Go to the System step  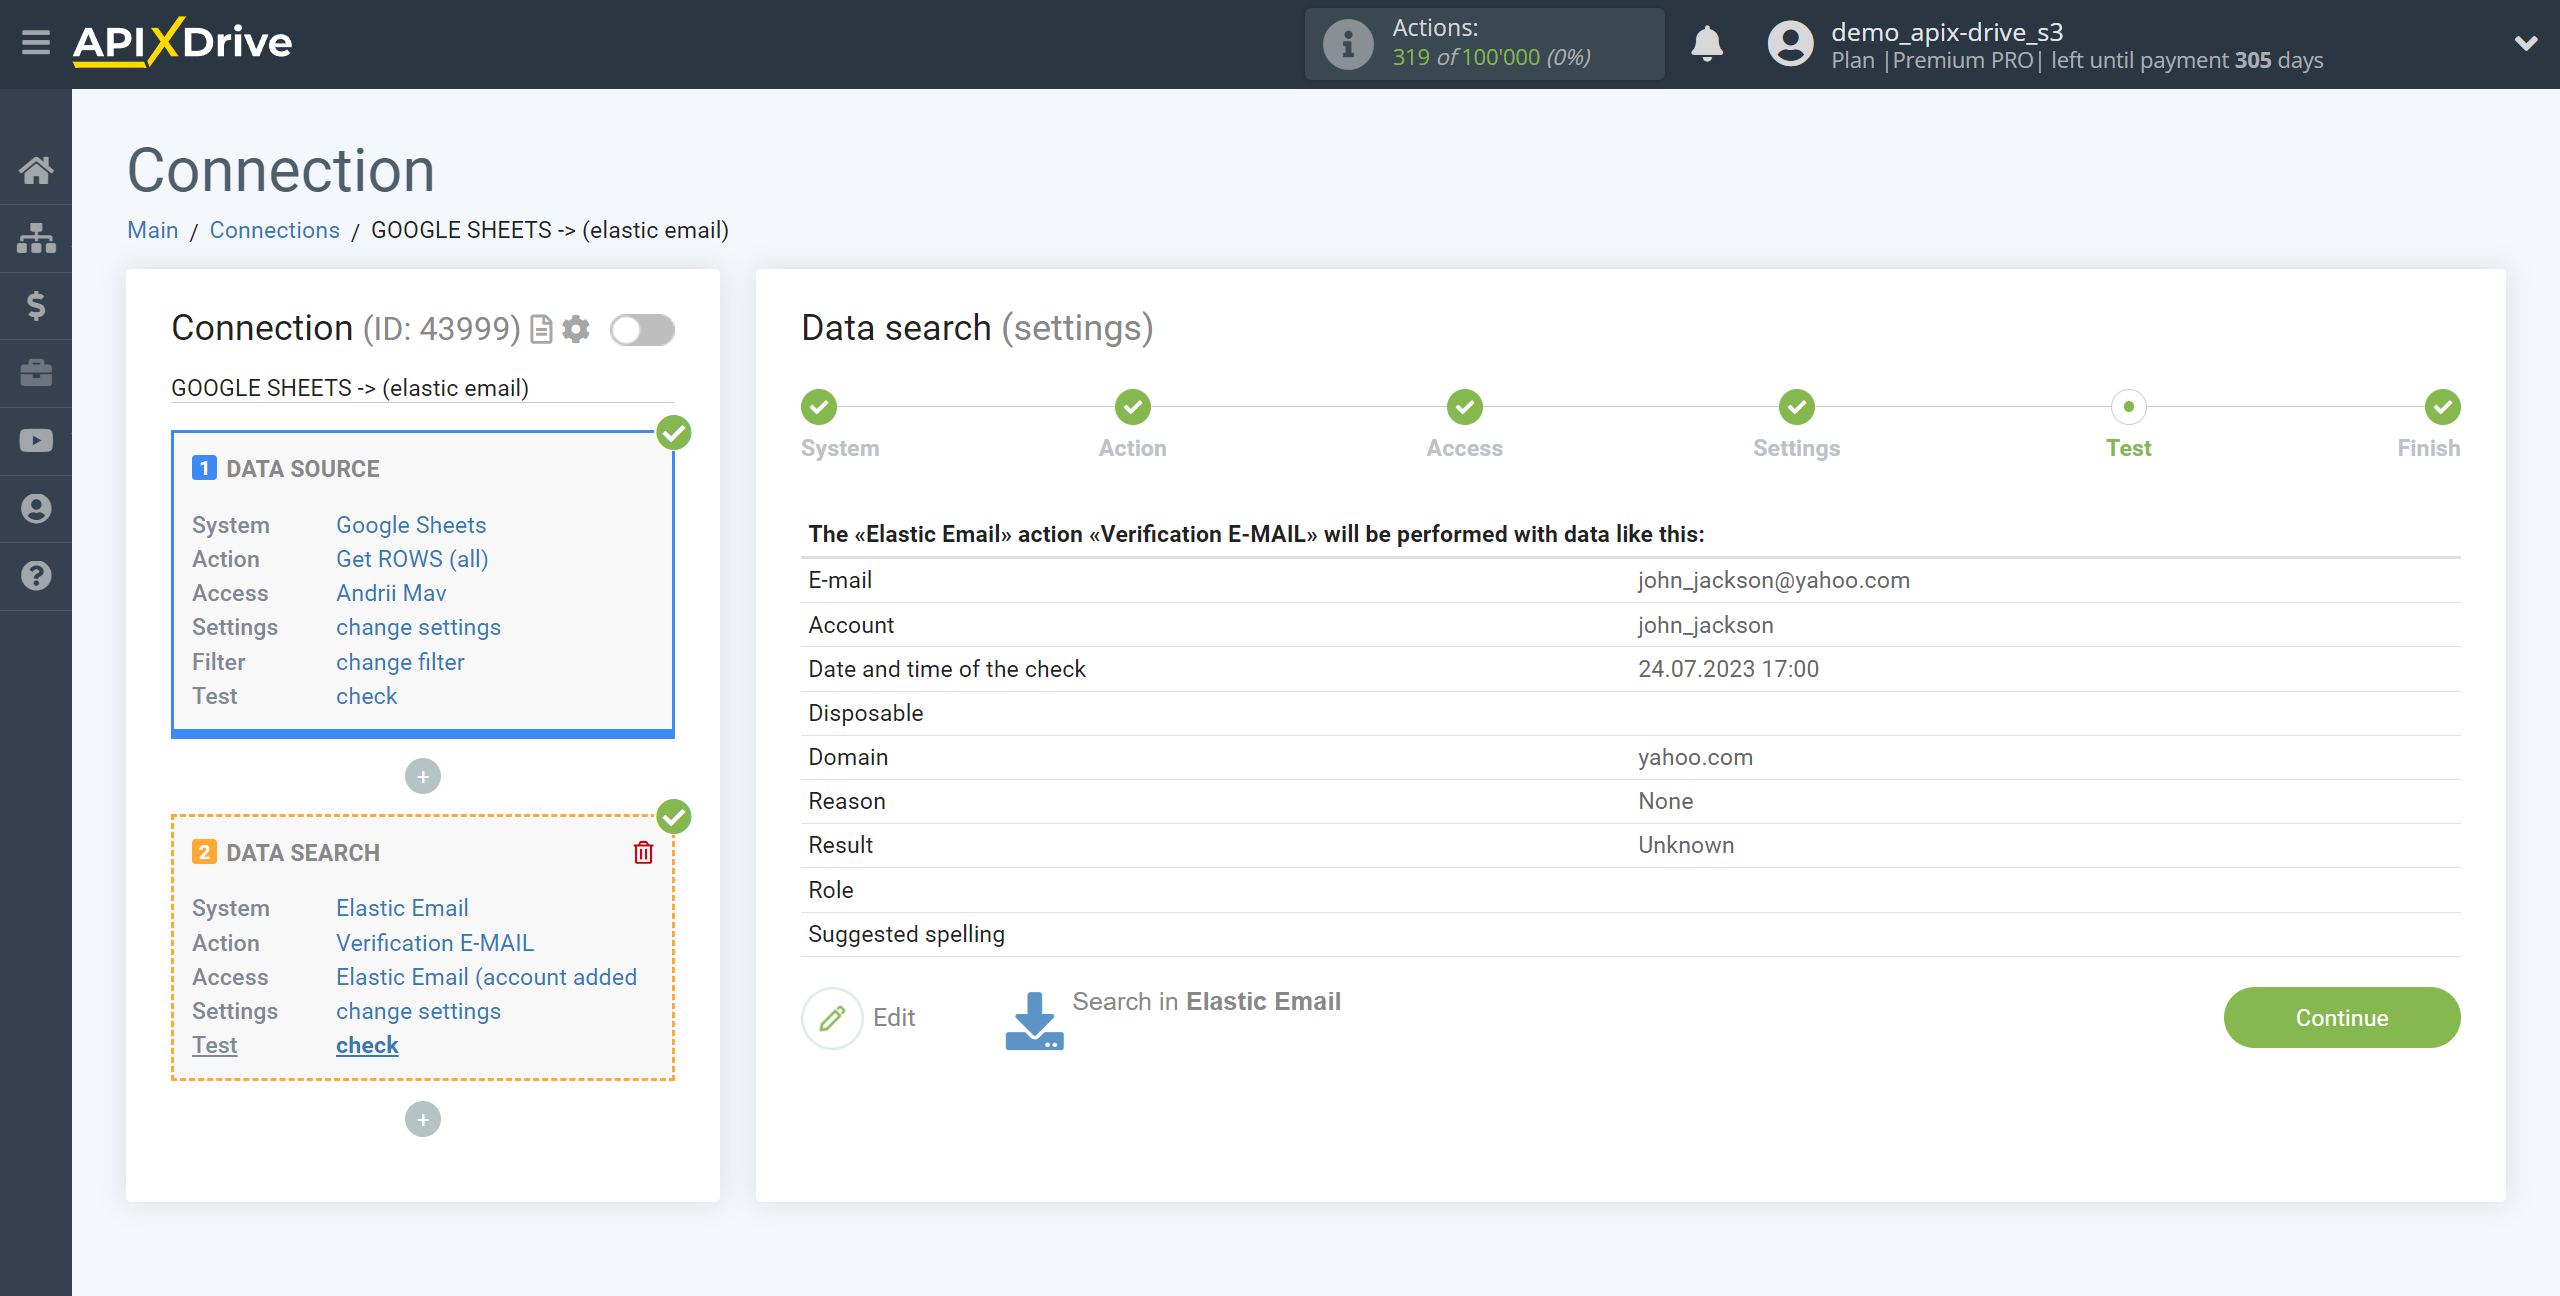point(819,407)
